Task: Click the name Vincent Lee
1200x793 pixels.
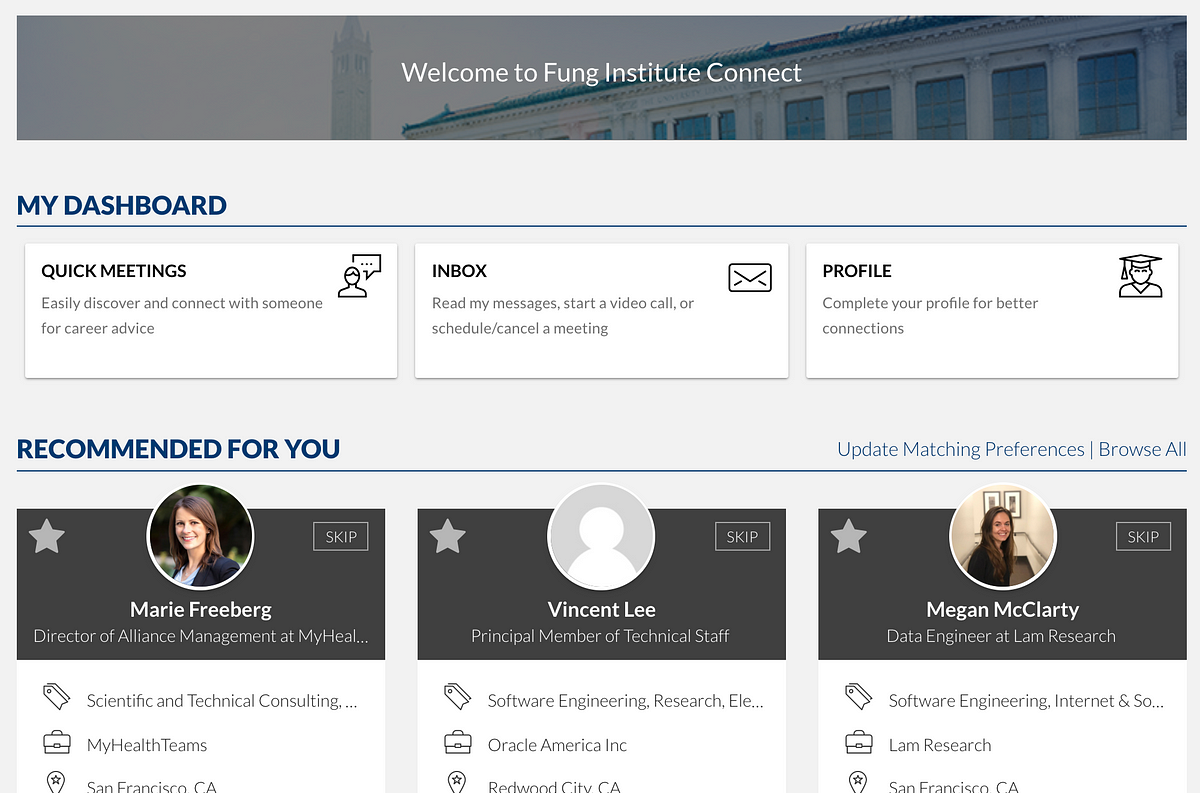Action: click(x=602, y=609)
